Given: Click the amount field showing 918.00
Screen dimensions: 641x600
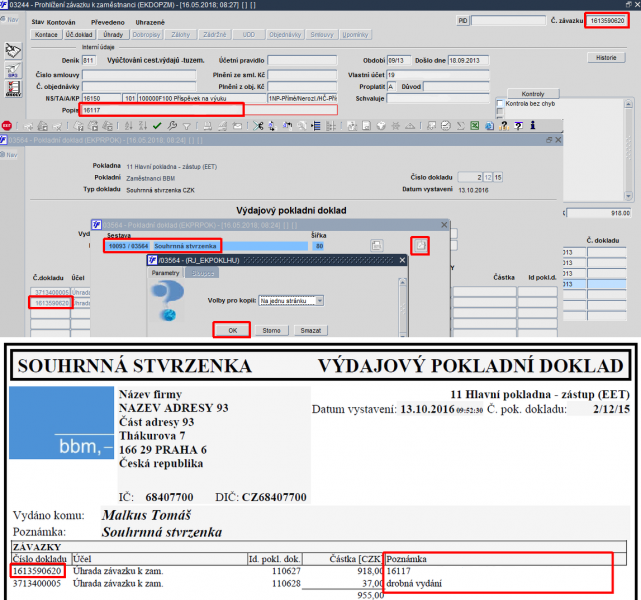Looking at the screenshot, I should click(598, 213).
